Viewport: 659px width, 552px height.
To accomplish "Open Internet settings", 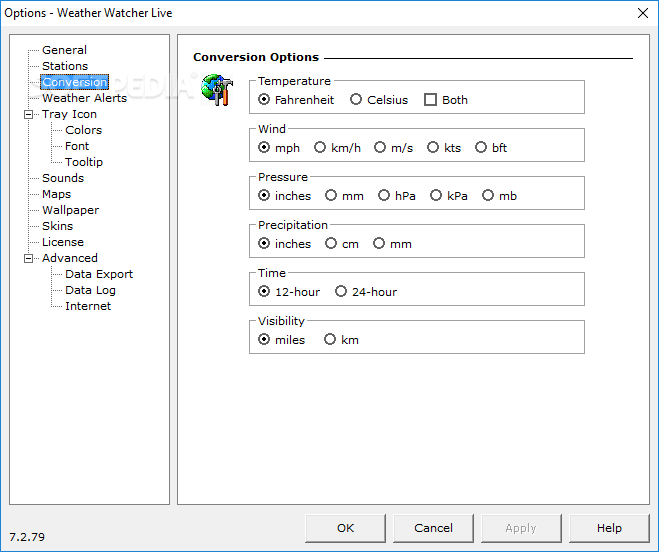I will pyautogui.click(x=88, y=306).
